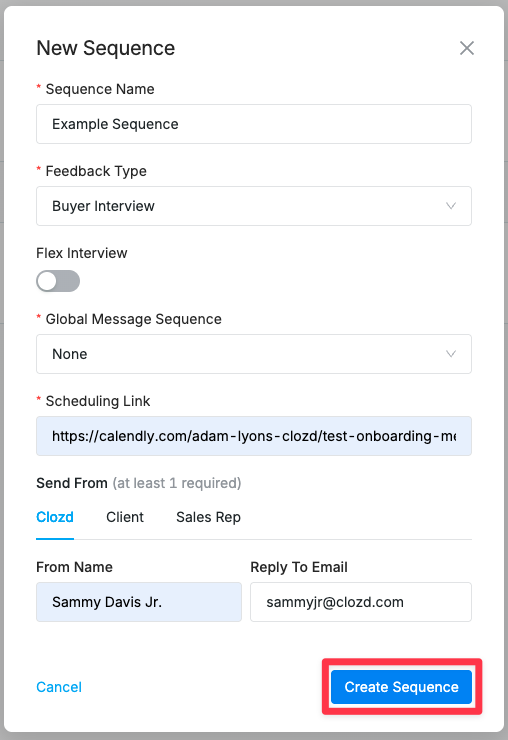Open the Sales Rep tab

click(x=208, y=517)
